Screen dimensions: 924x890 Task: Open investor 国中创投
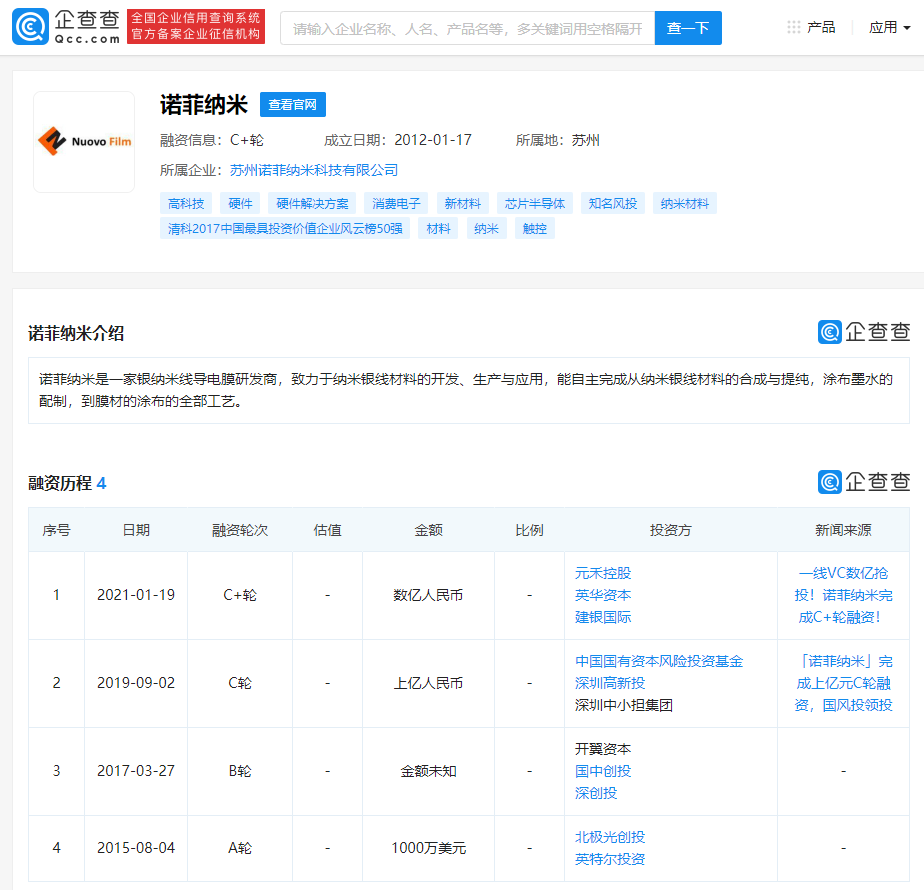pyautogui.click(x=603, y=771)
